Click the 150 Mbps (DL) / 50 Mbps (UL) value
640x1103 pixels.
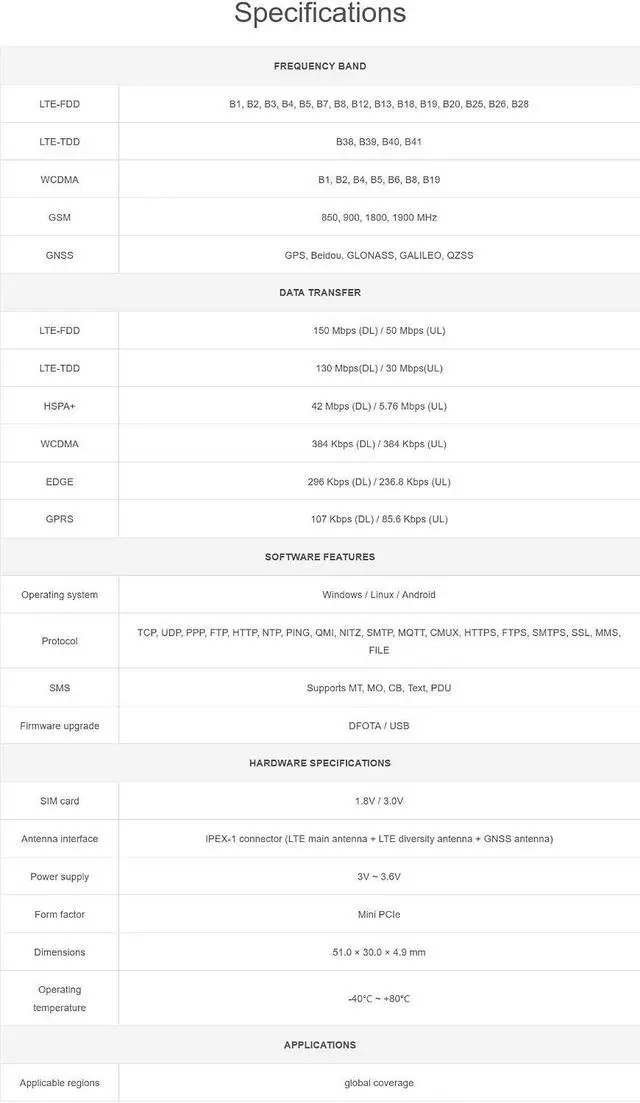[379, 331]
